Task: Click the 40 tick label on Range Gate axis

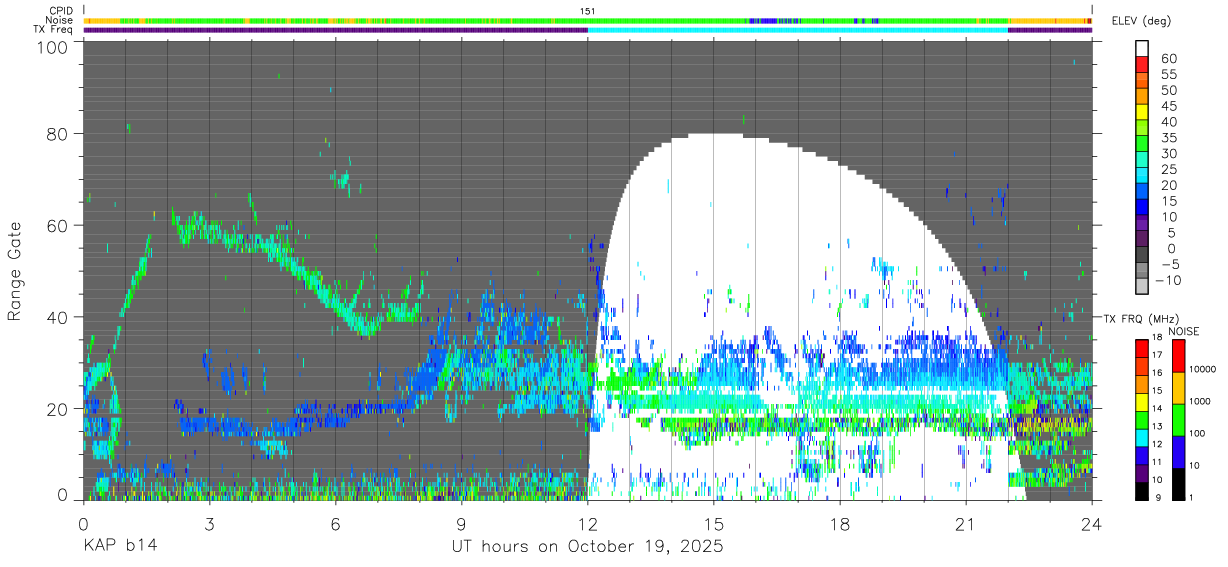Action: coord(57,317)
